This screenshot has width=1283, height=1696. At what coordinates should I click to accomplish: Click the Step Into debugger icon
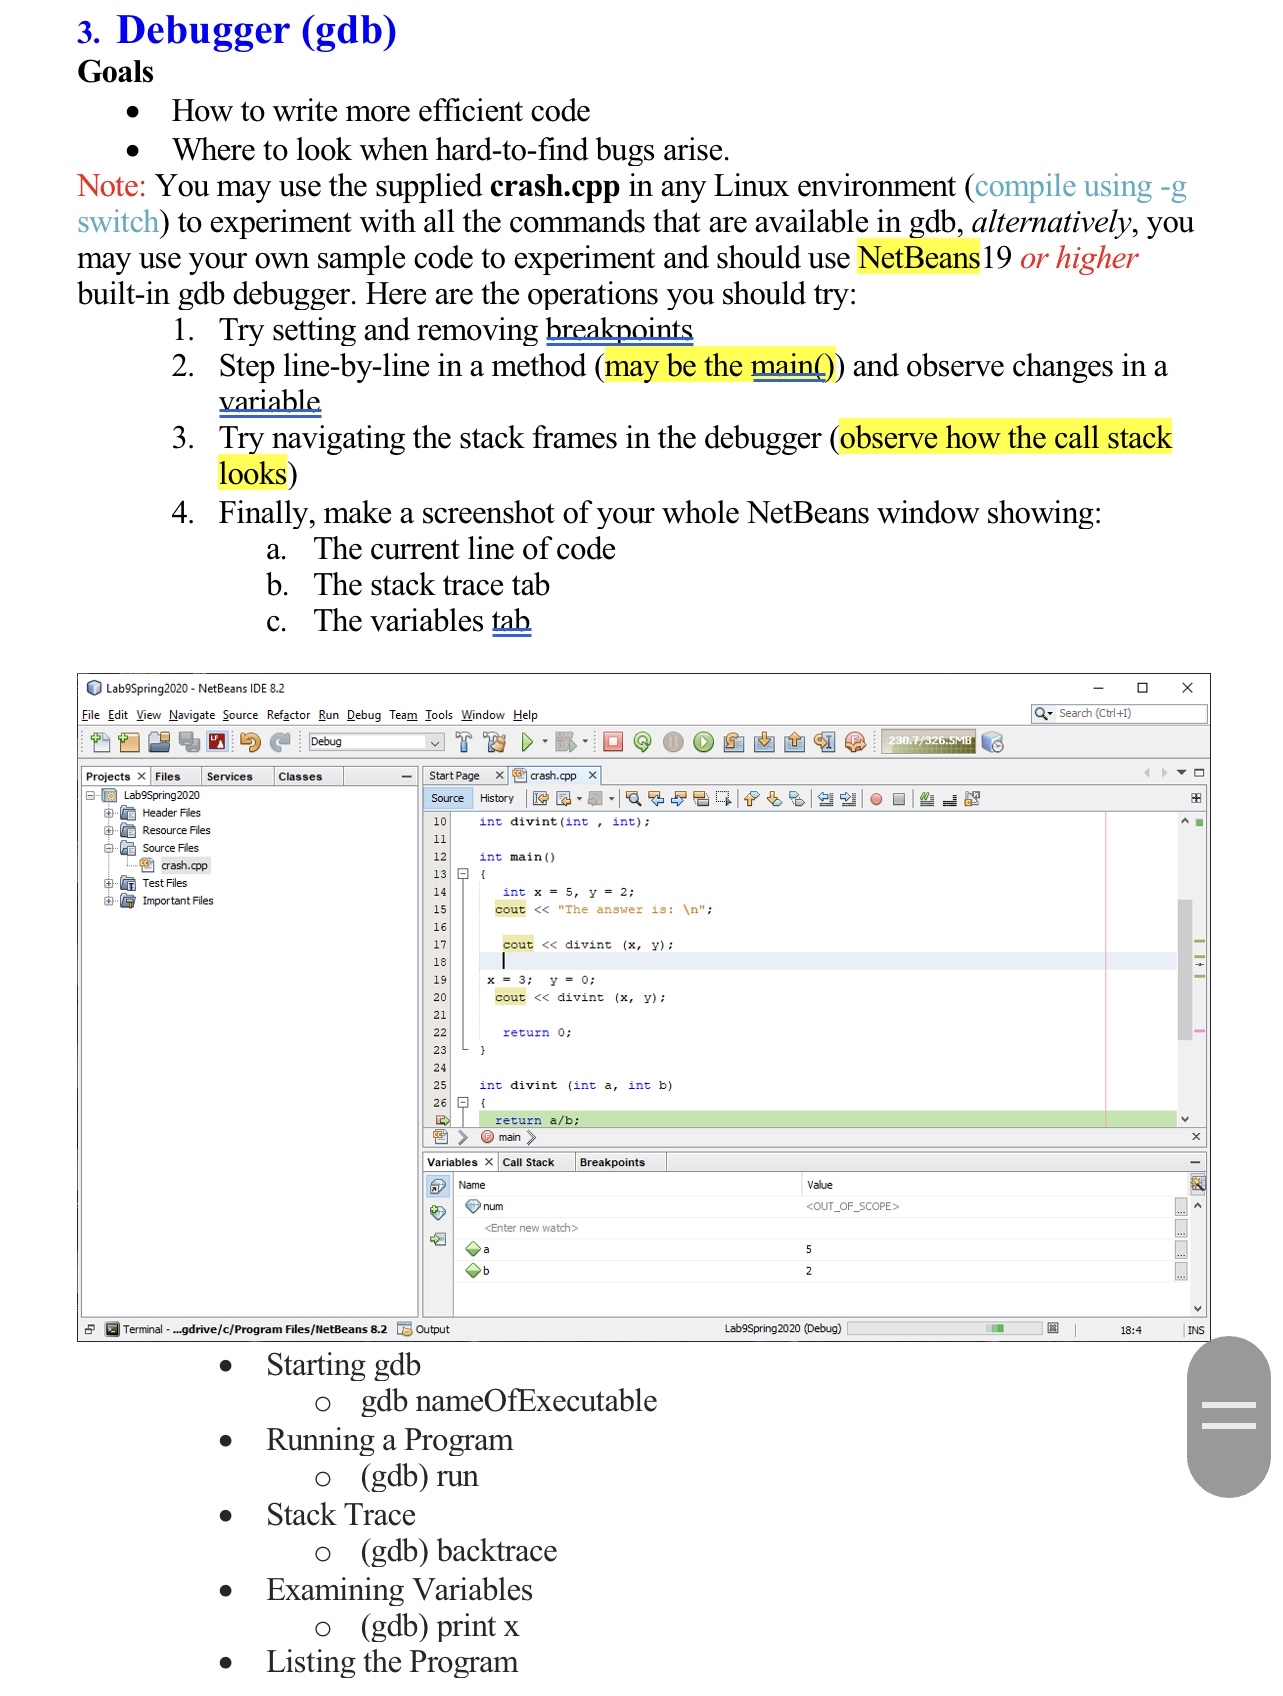click(x=764, y=742)
